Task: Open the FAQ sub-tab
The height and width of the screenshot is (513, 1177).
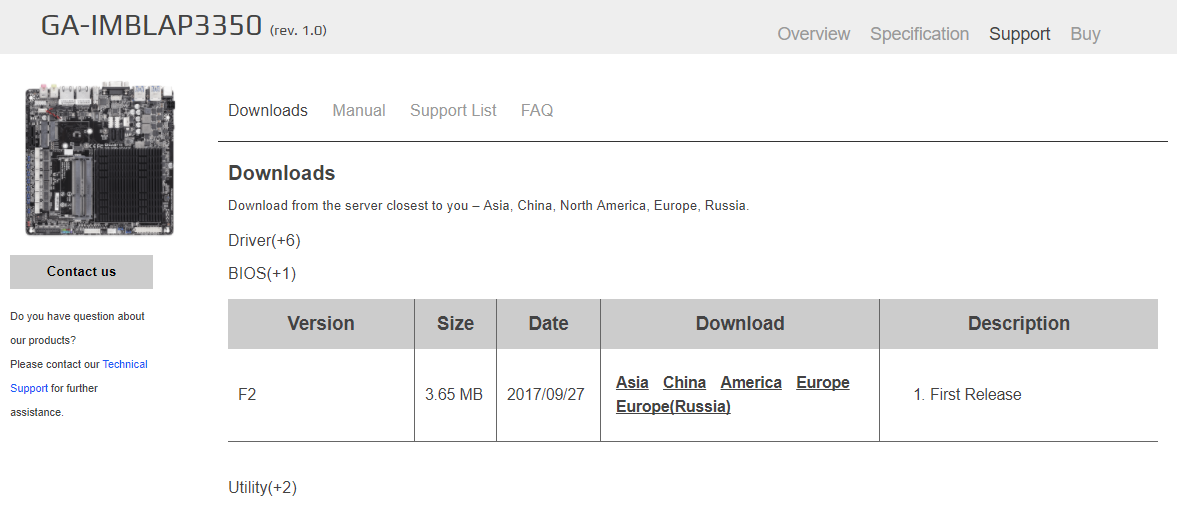Action: pos(537,110)
